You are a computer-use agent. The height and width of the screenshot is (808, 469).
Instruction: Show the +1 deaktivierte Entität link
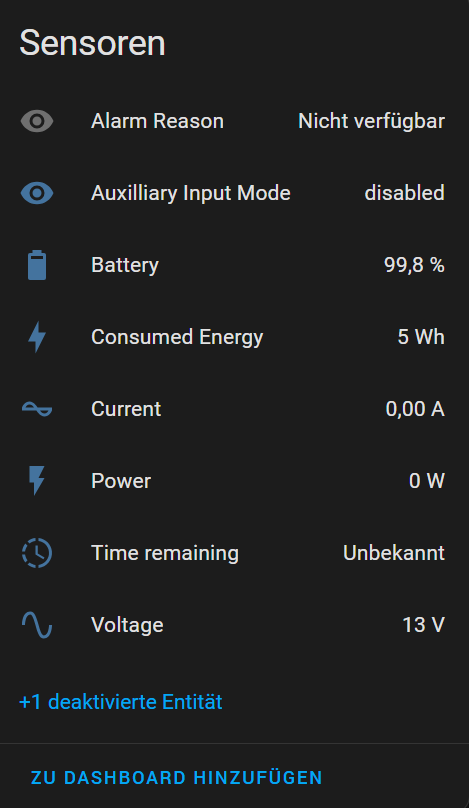click(x=121, y=702)
